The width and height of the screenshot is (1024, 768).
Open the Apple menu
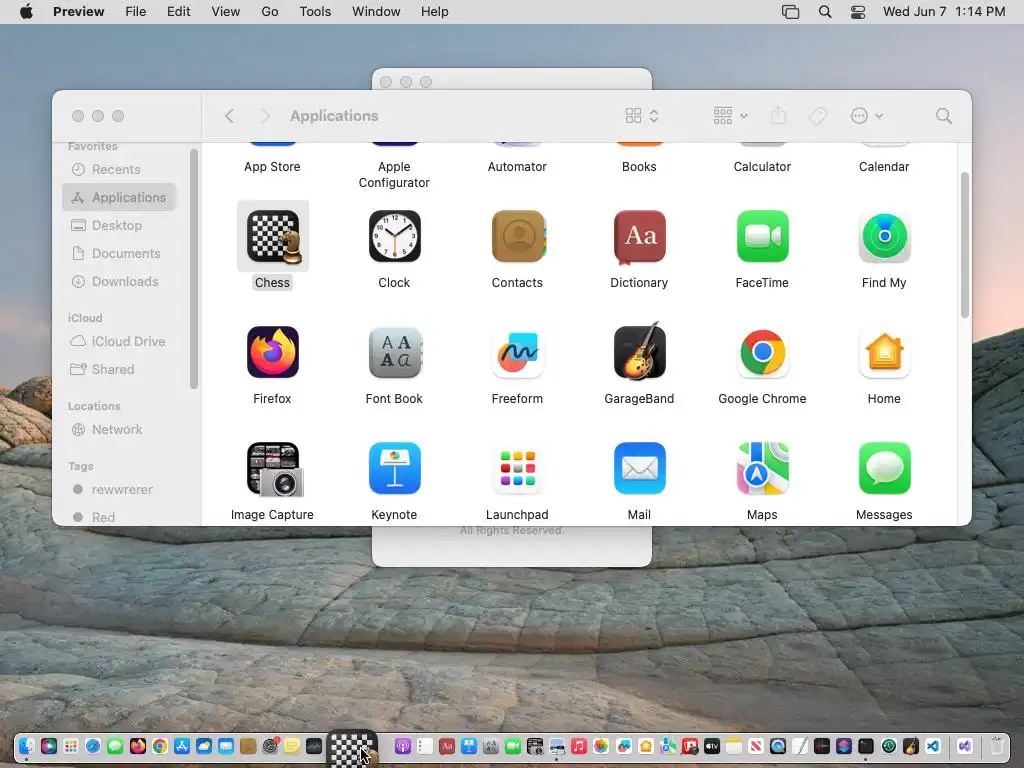coord(26,12)
